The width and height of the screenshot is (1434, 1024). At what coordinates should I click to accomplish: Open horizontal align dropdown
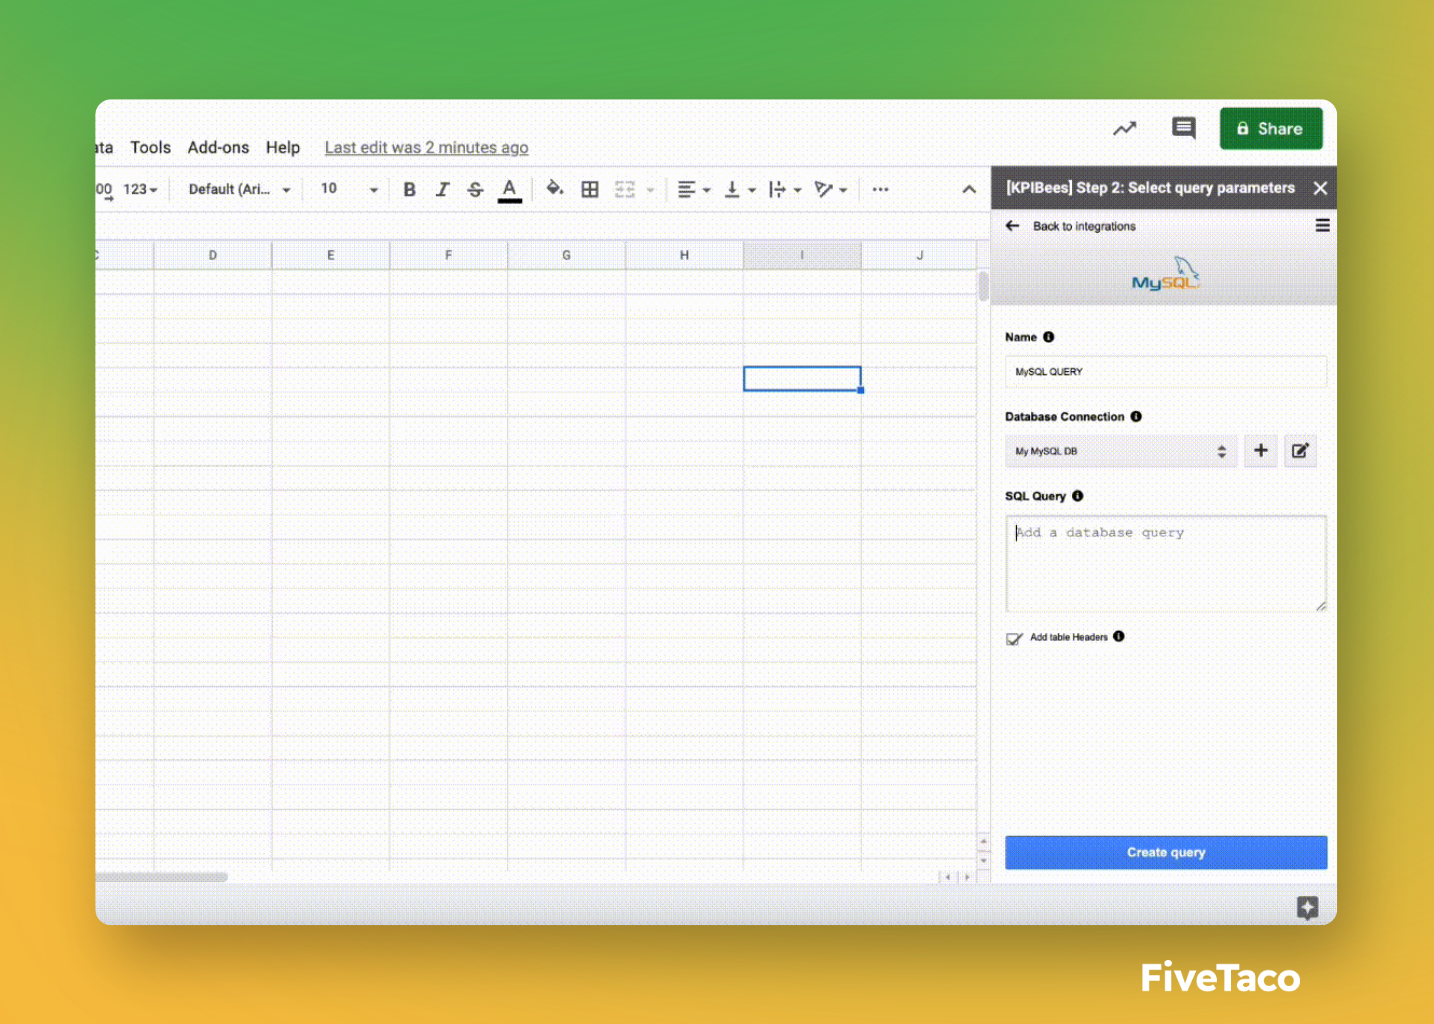click(693, 189)
